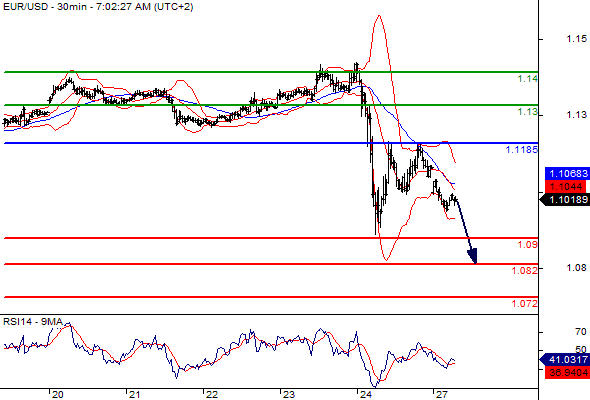
Task: Click the black "1.13" price axis value
Action: [576, 114]
